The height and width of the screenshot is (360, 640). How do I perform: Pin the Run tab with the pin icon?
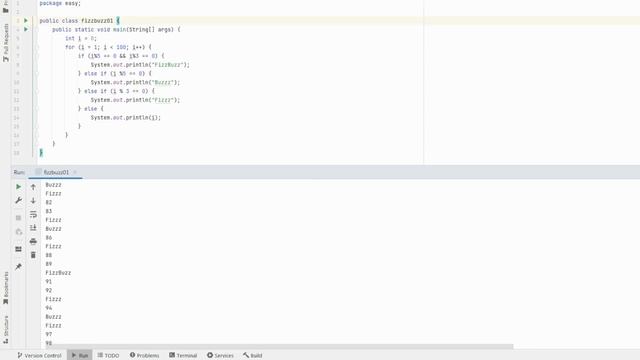pos(18,267)
